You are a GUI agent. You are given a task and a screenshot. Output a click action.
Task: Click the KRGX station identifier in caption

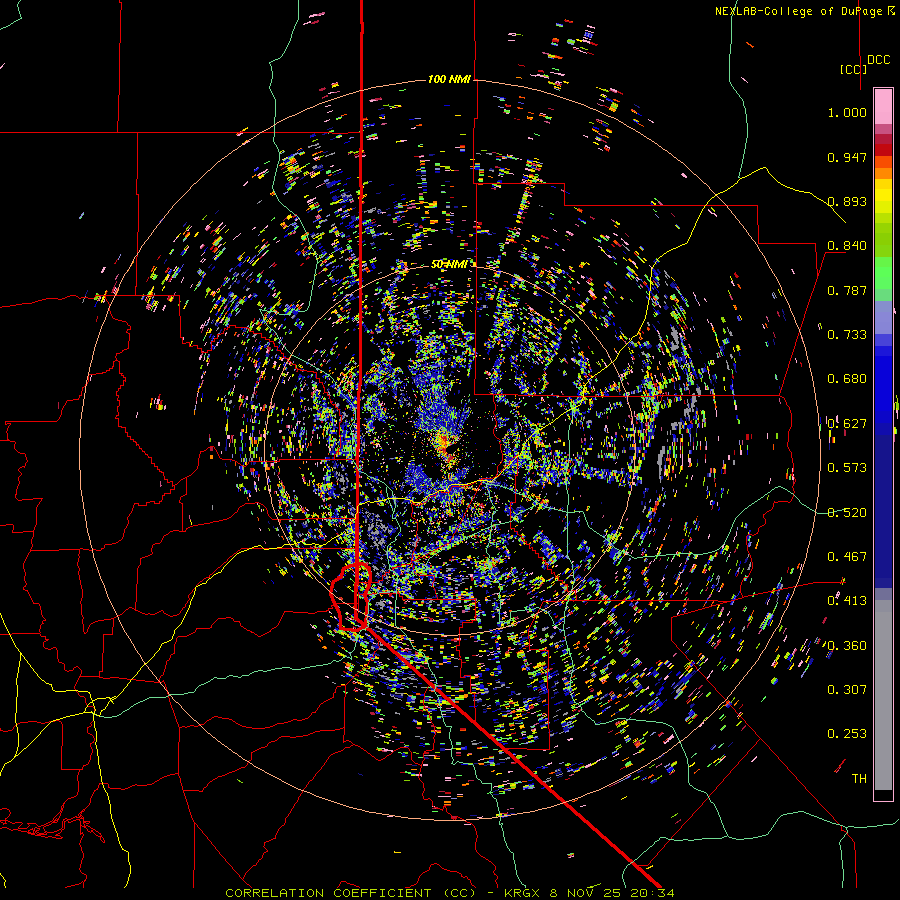click(522, 893)
